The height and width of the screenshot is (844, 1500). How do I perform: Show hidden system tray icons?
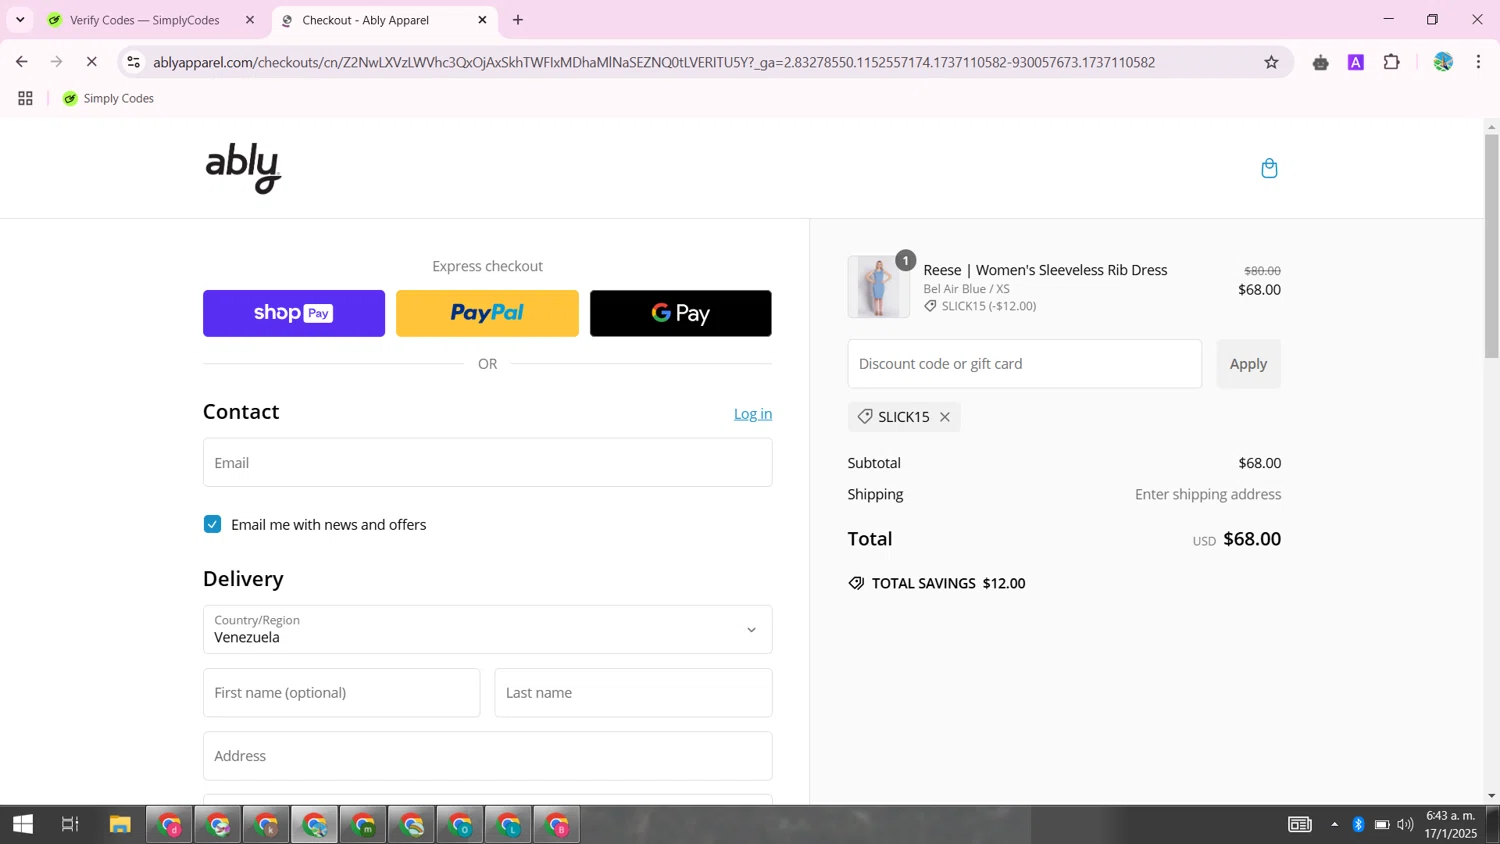[x=1334, y=825]
